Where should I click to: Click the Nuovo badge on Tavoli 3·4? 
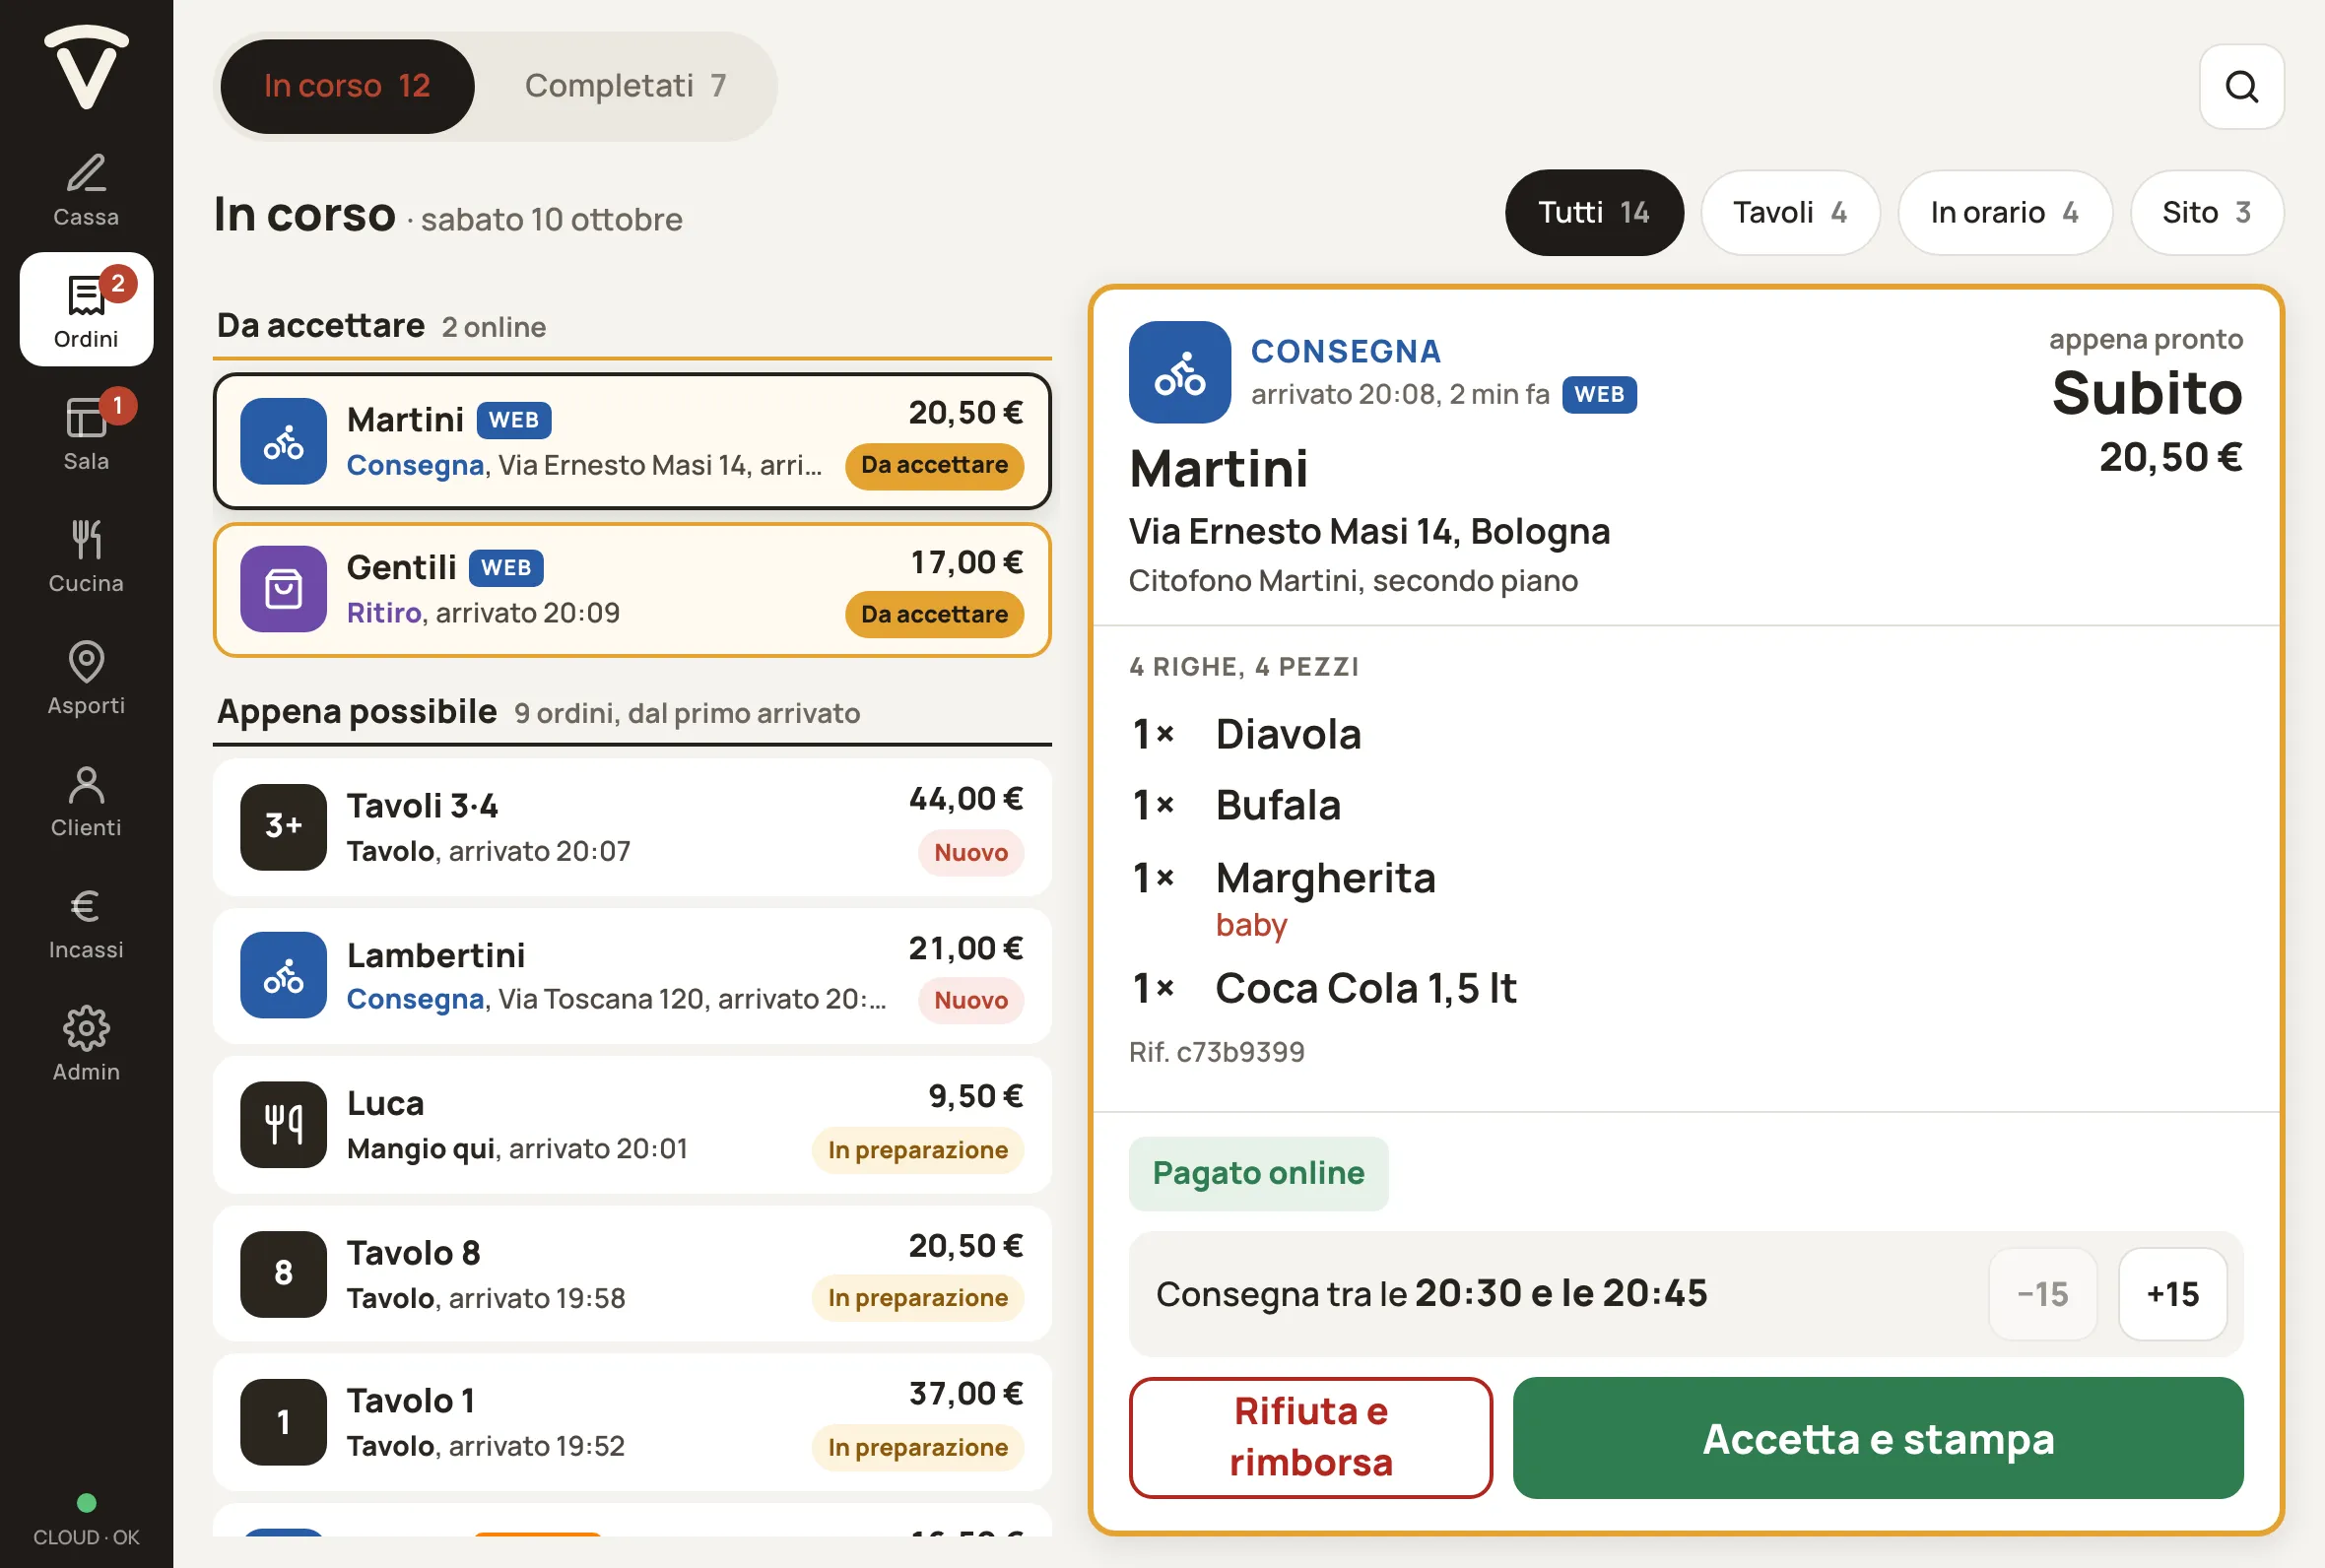pos(970,852)
